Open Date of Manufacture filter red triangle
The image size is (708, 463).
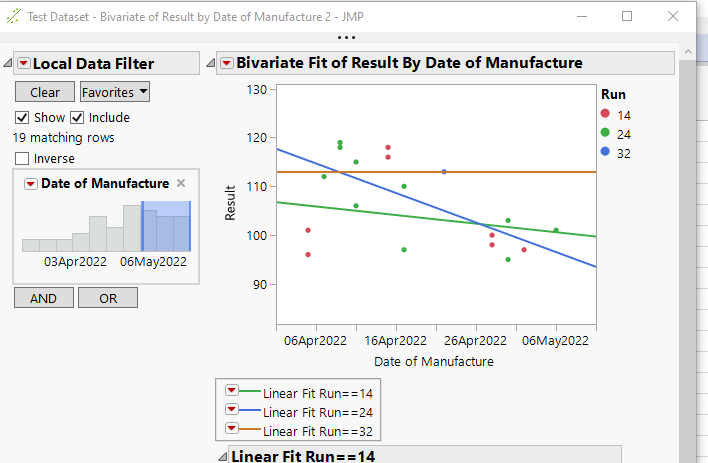click(31, 184)
